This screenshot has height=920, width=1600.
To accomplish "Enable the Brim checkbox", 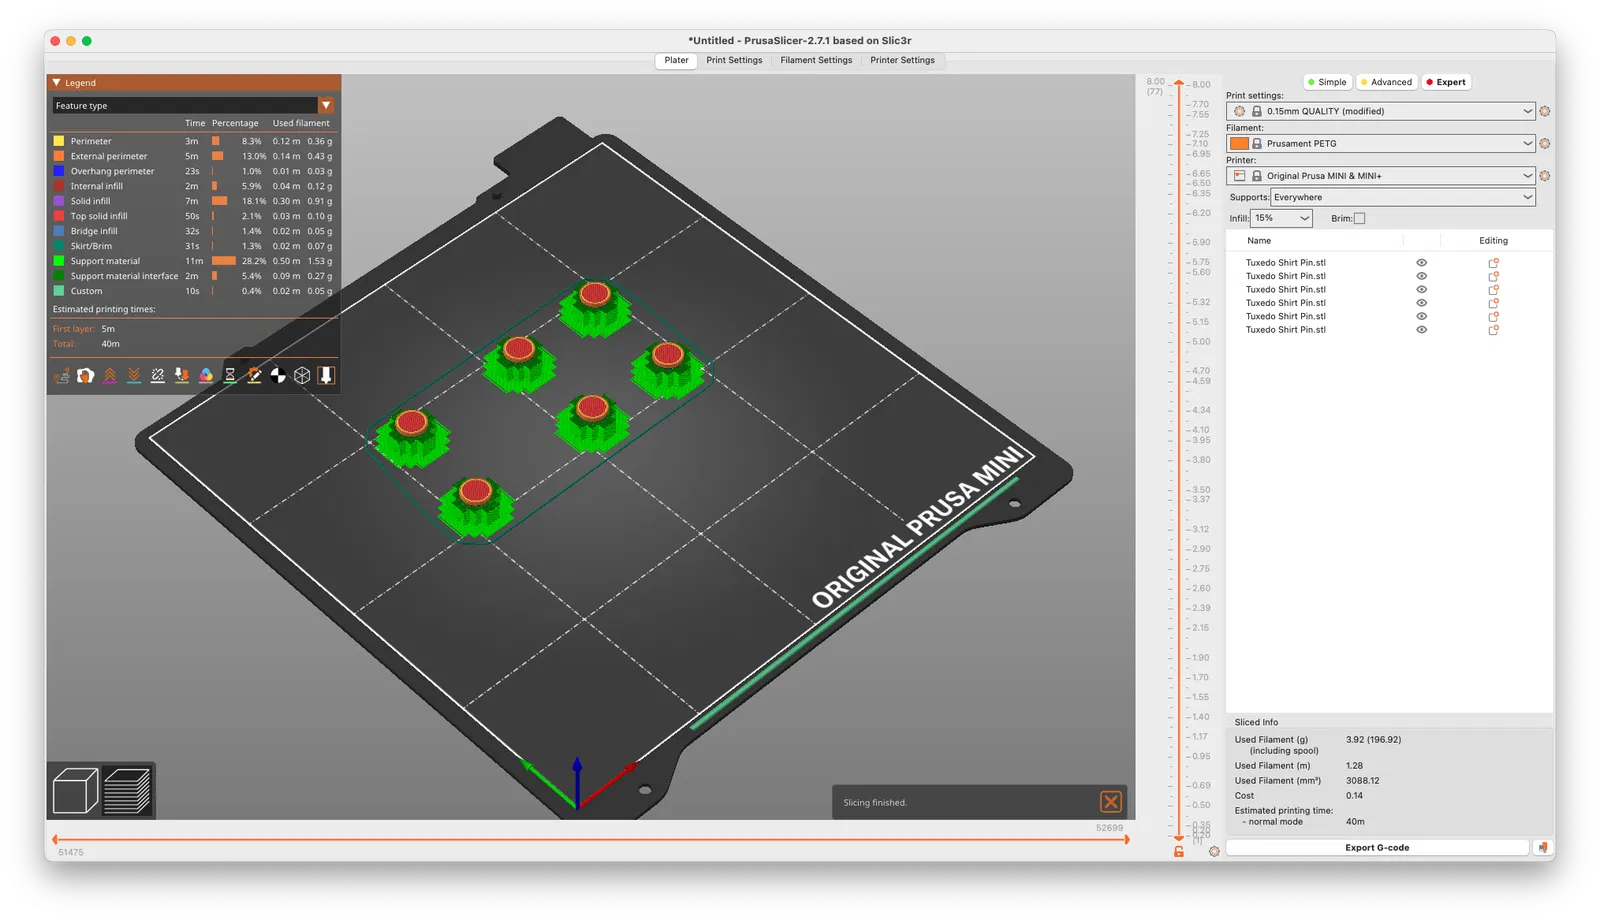I will point(1359,218).
